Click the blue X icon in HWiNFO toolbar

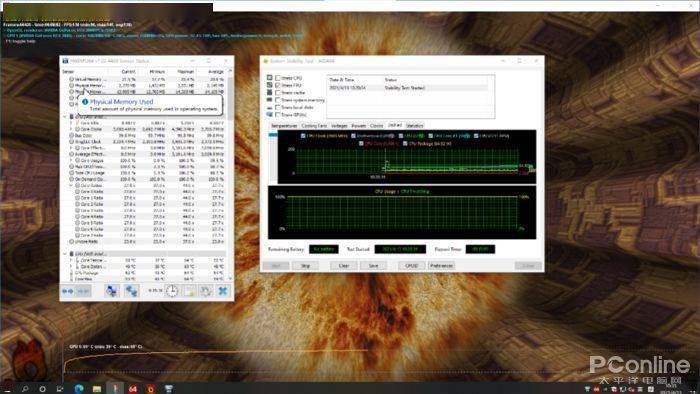223,291
